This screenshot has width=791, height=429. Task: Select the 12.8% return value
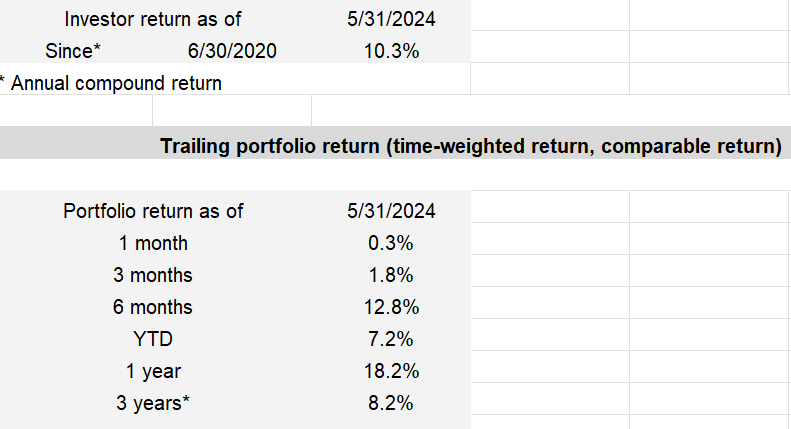[391, 307]
